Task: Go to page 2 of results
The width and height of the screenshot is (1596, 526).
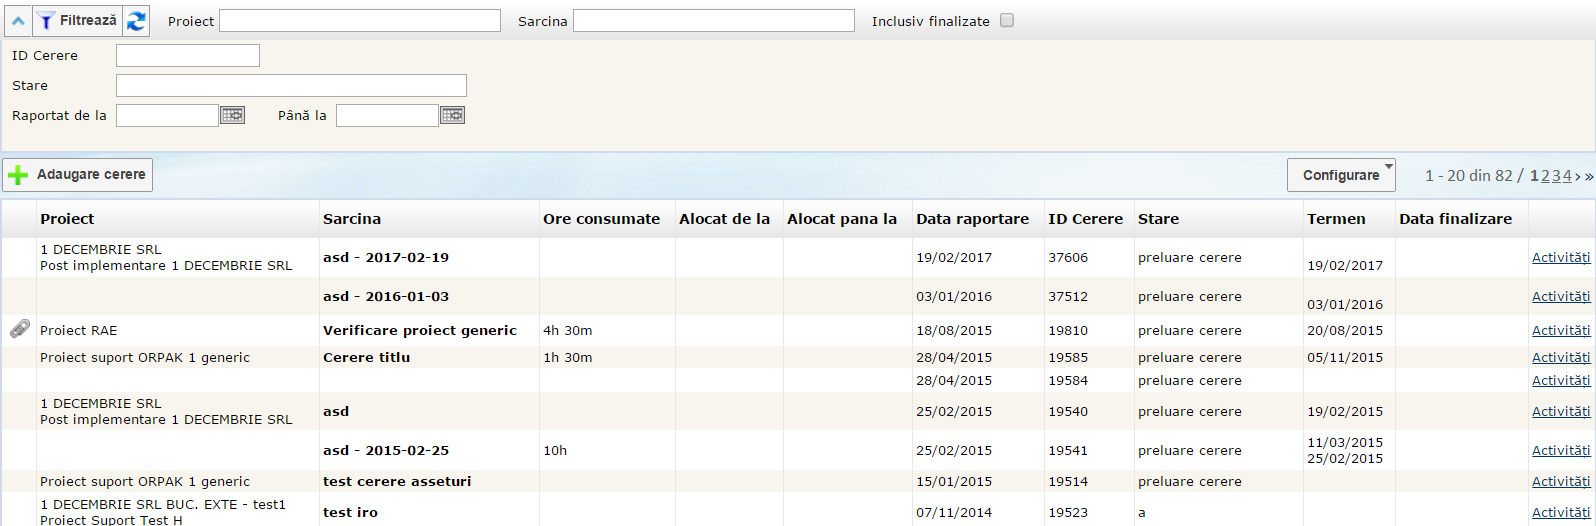Action: 1545,176
